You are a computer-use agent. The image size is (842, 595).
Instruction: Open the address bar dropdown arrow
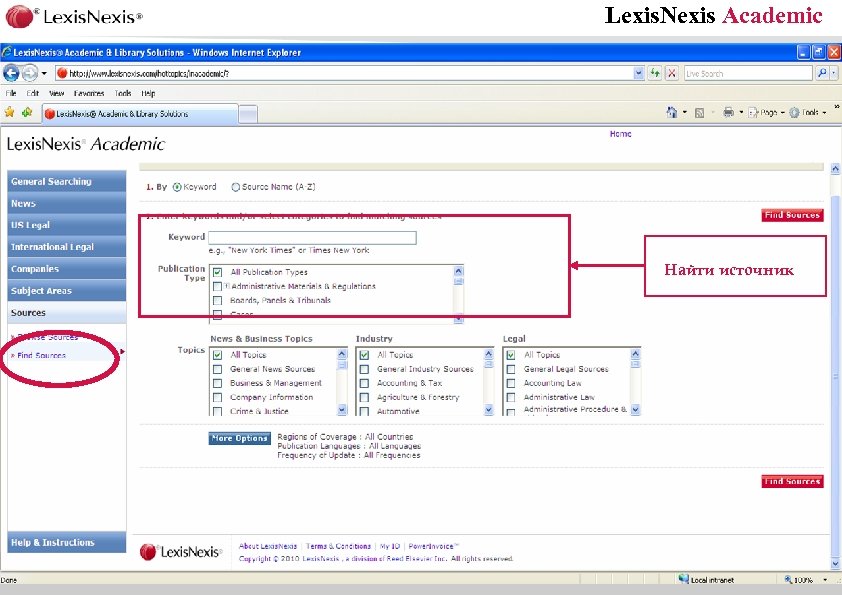point(637,72)
